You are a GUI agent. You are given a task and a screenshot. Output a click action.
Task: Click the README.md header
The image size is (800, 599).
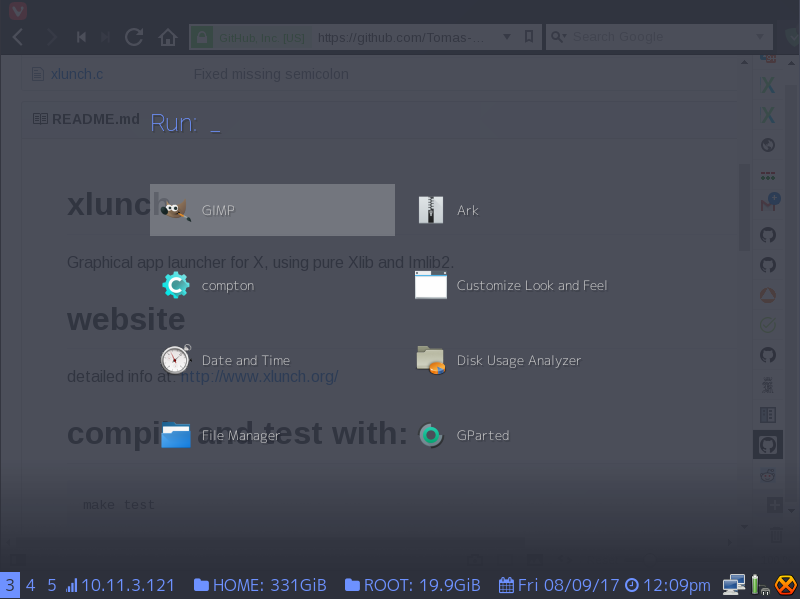[95, 119]
